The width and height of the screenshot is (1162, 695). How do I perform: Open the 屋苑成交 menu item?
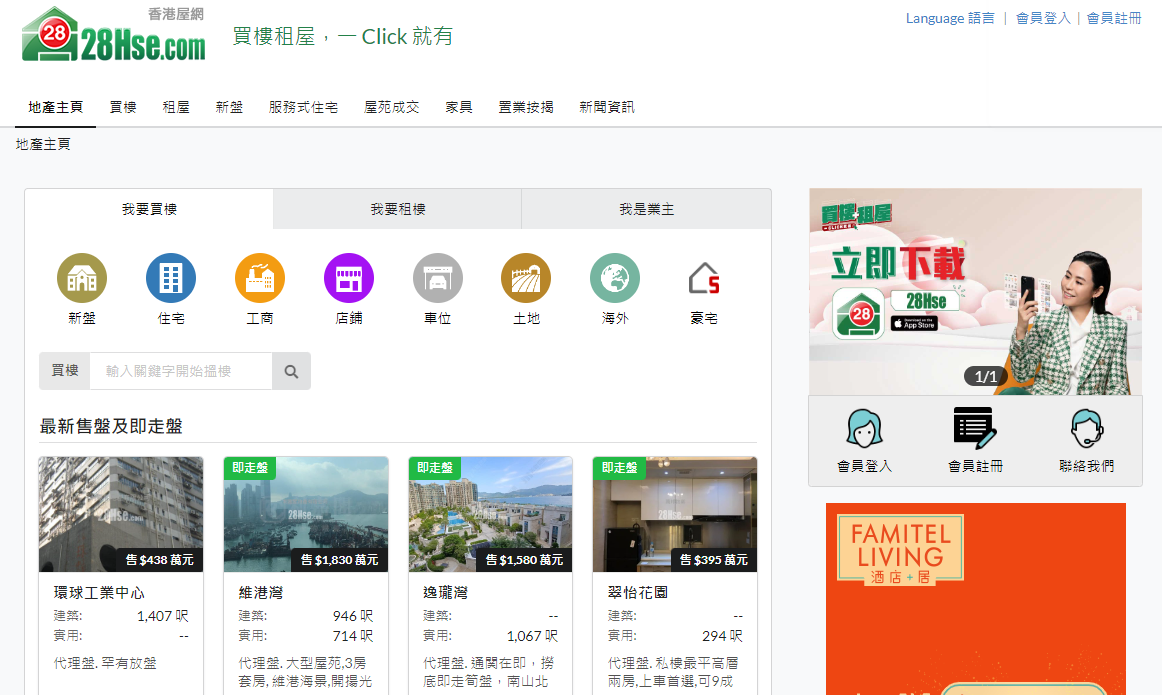(391, 107)
